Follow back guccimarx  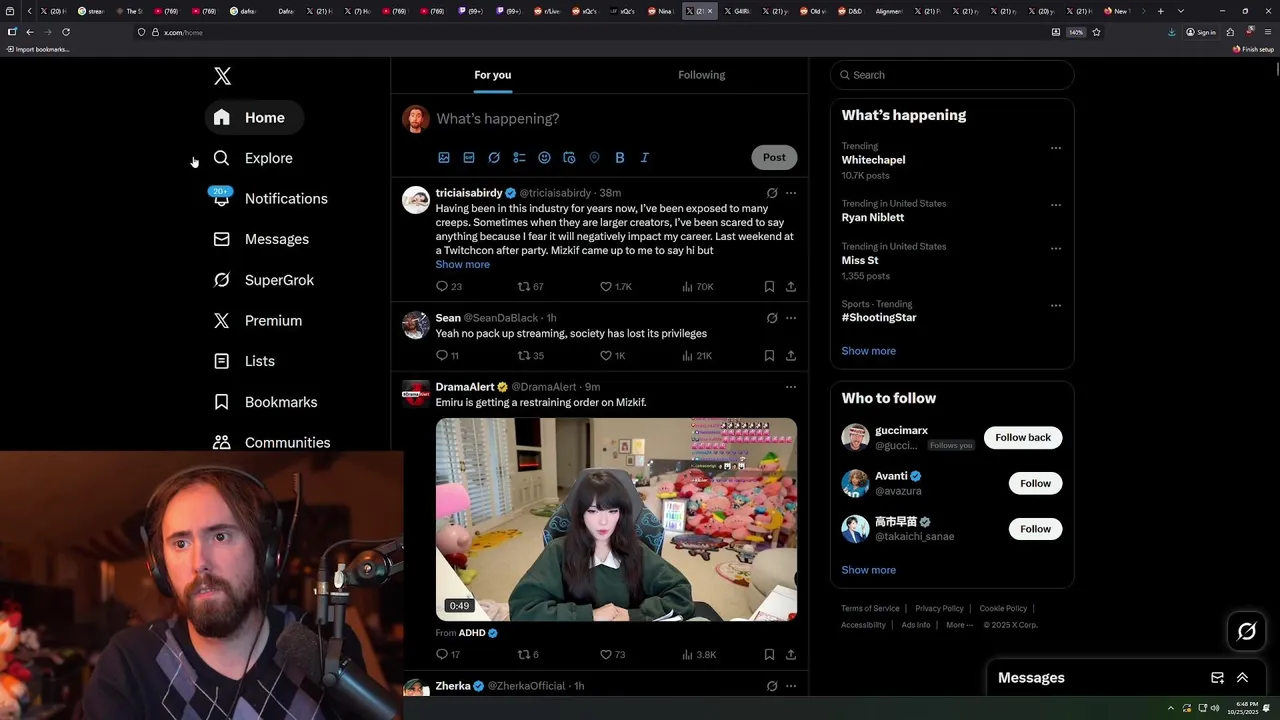[x=1023, y=438]
